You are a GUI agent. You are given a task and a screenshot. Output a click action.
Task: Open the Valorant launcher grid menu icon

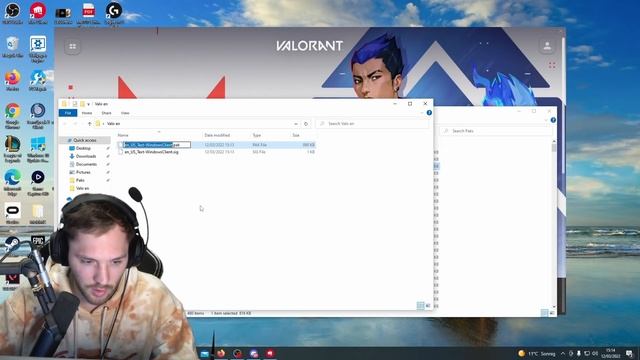click(x=73, y=47)
